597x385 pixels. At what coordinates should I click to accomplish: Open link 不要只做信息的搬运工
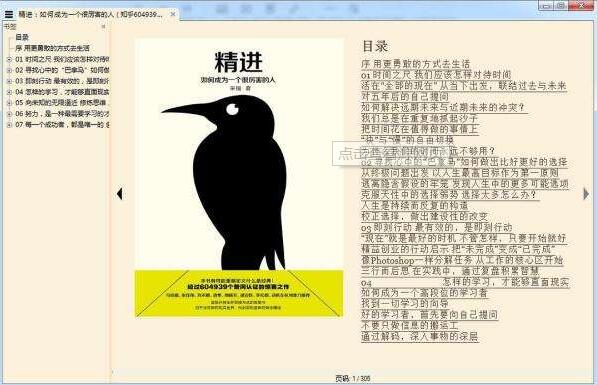[x=410, y=326]
